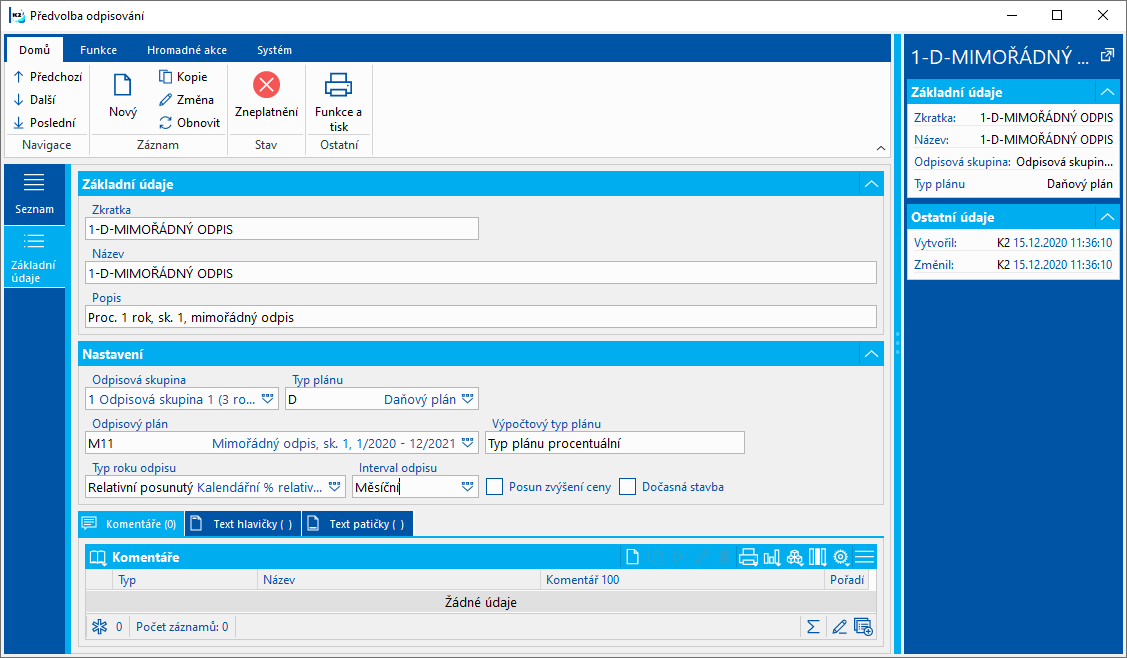Screen dimensions: 1127x658
Task: Go to Další (next) record
Action: click(34, 99)
